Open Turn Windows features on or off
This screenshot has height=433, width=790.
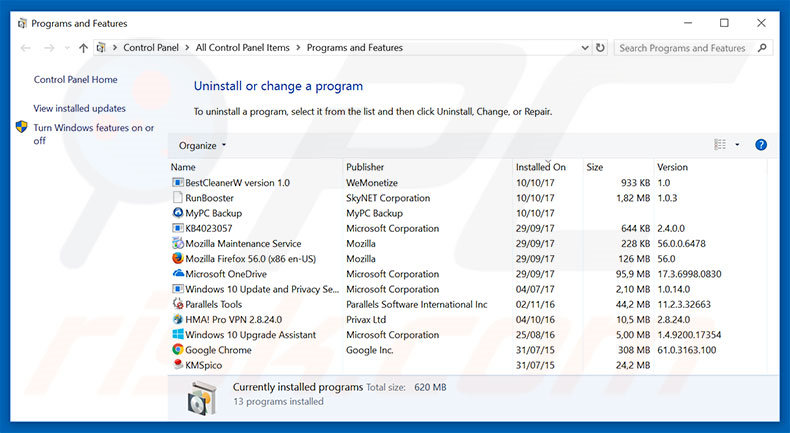(94, 134)
